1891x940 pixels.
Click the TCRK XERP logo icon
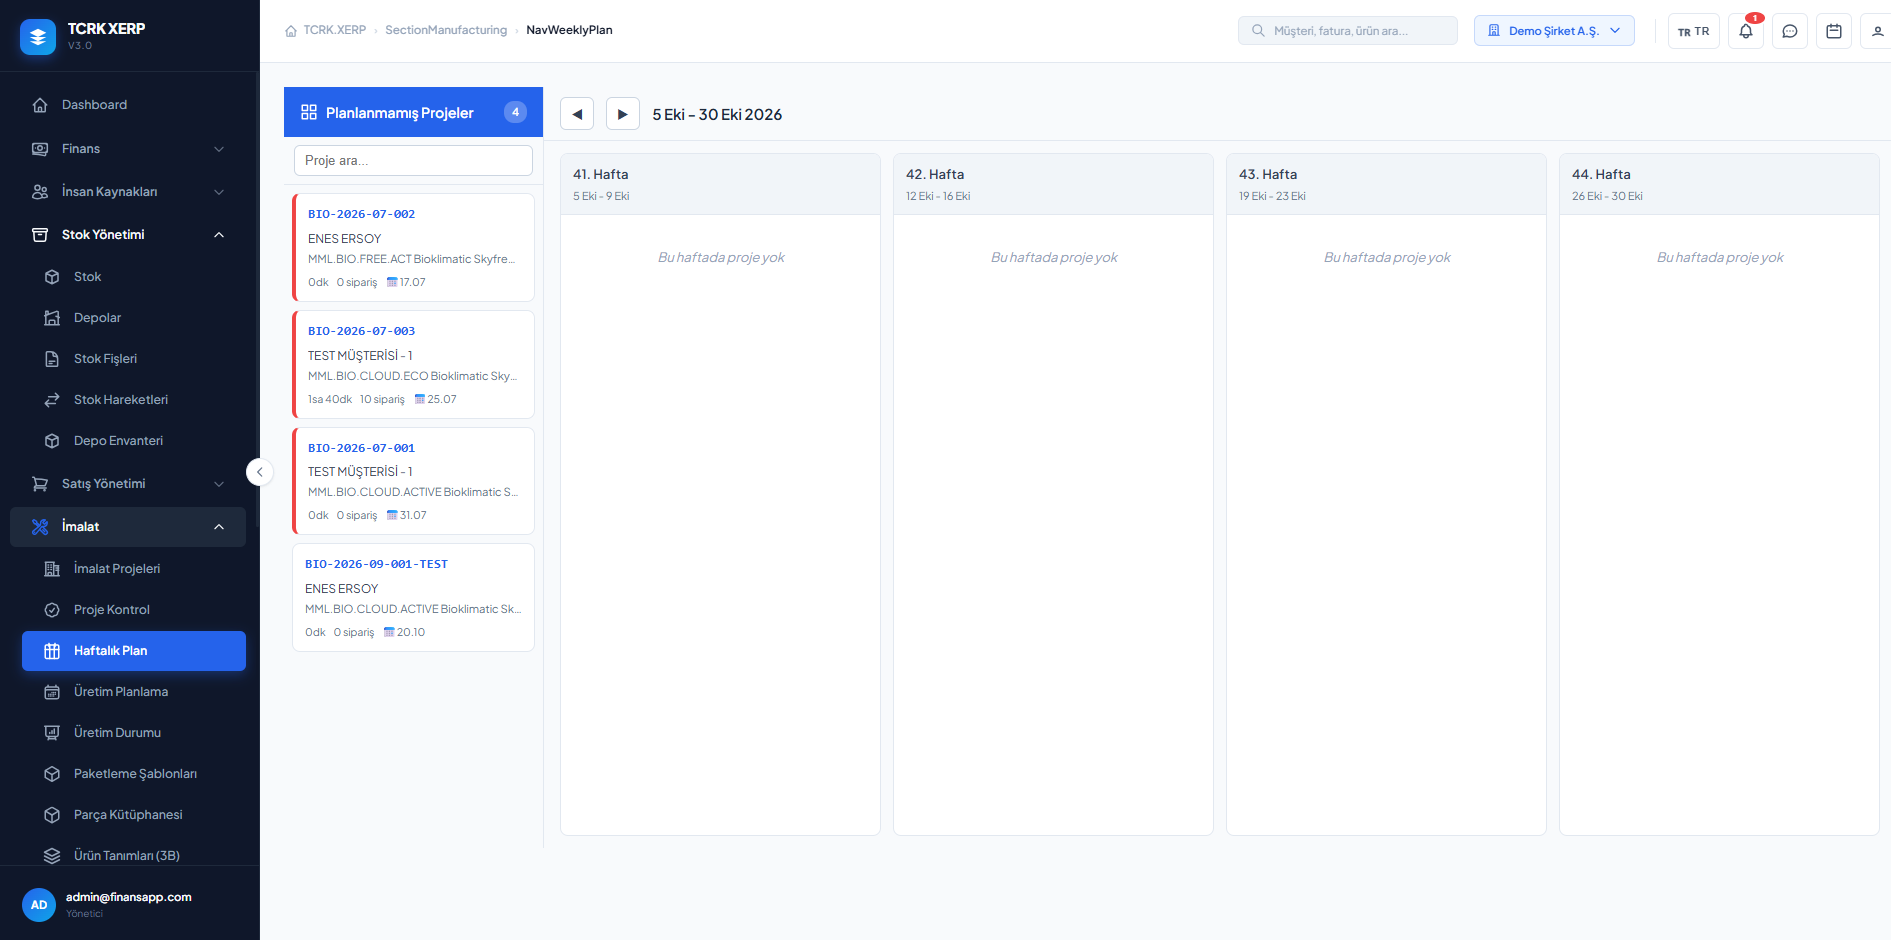38,37
